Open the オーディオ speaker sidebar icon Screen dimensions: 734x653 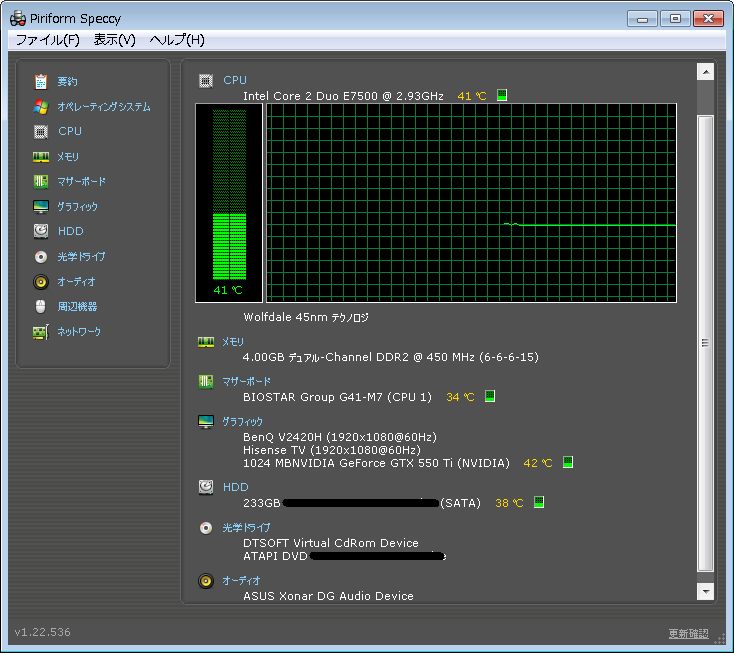pyautogui.click(x=41, y=282)
